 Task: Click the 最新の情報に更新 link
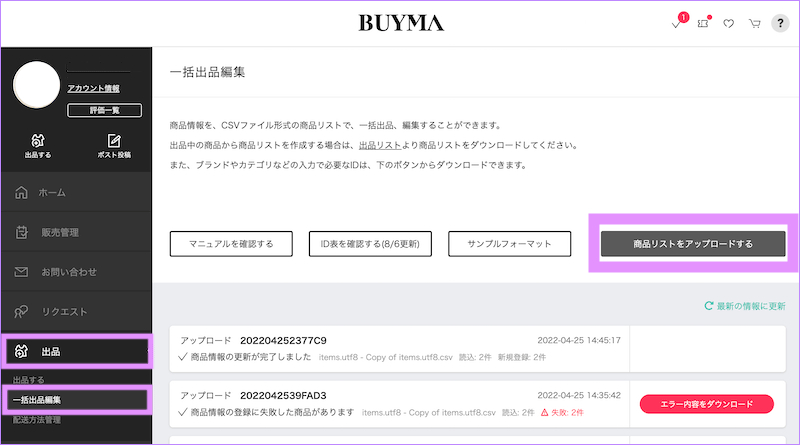pos(751,306)
